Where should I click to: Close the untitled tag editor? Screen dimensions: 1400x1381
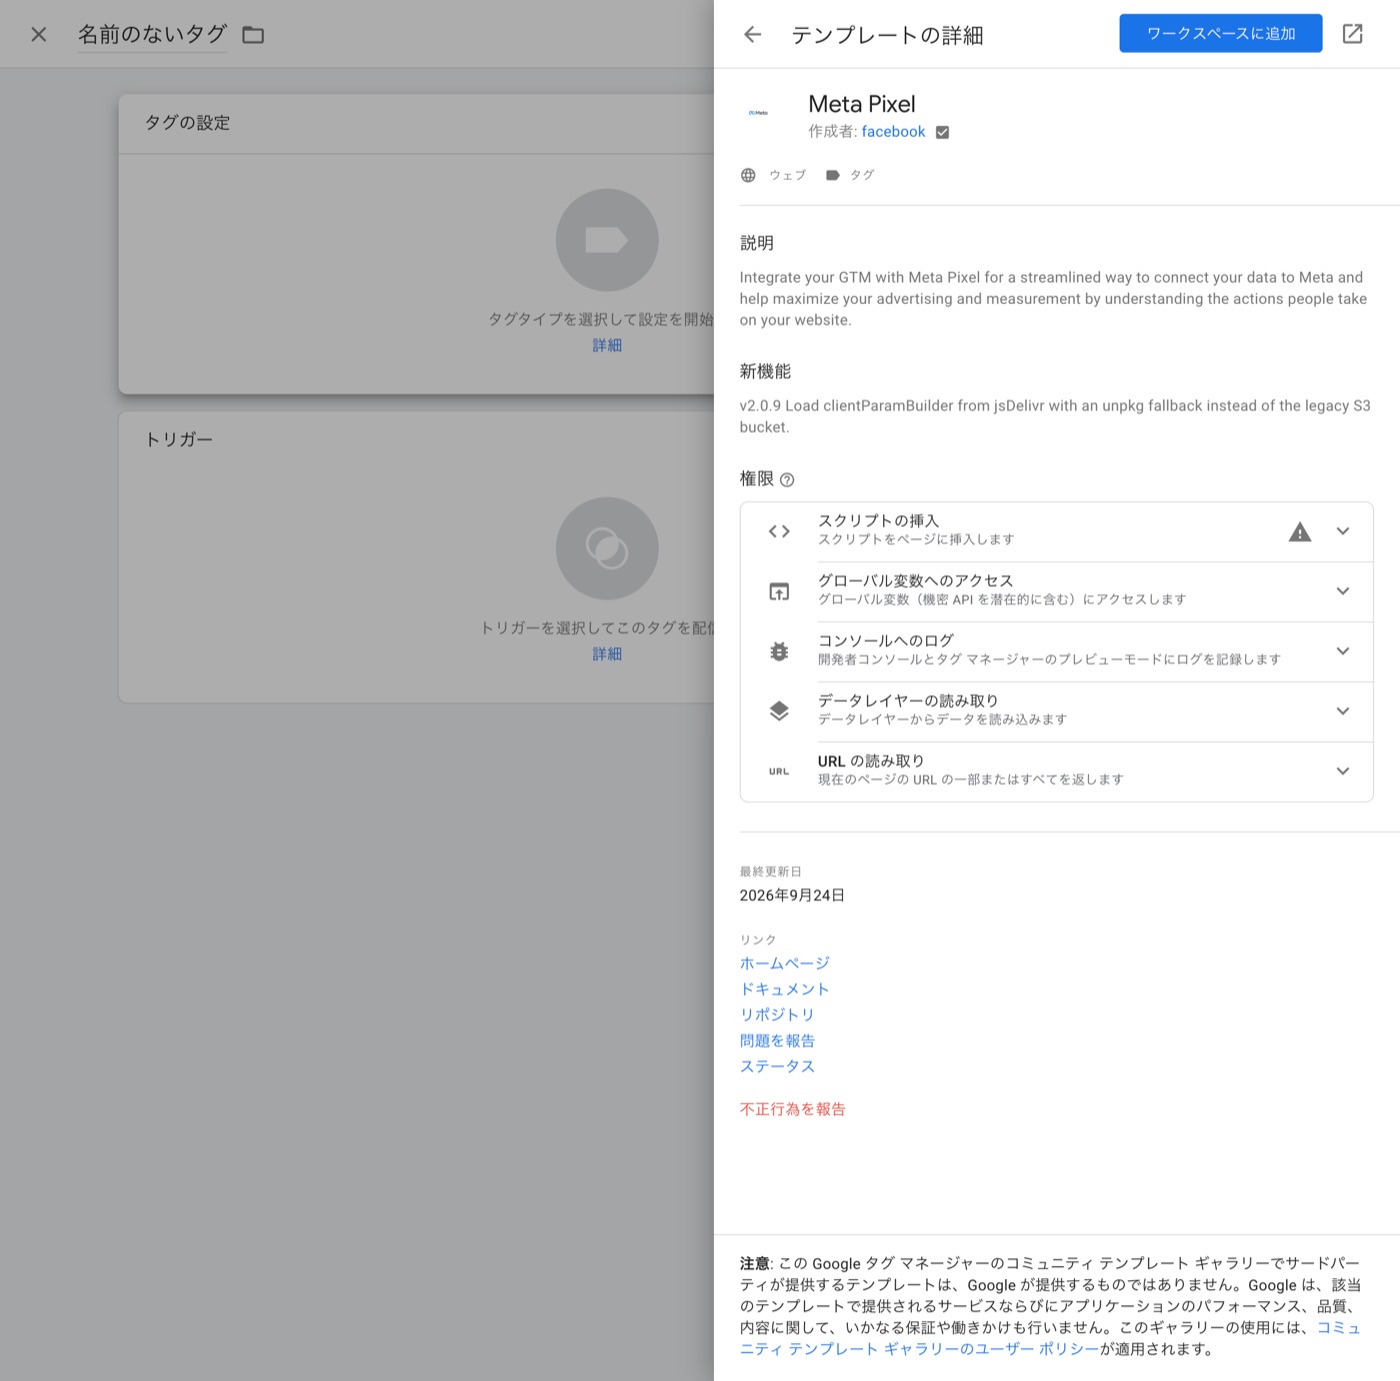point(39,35)
